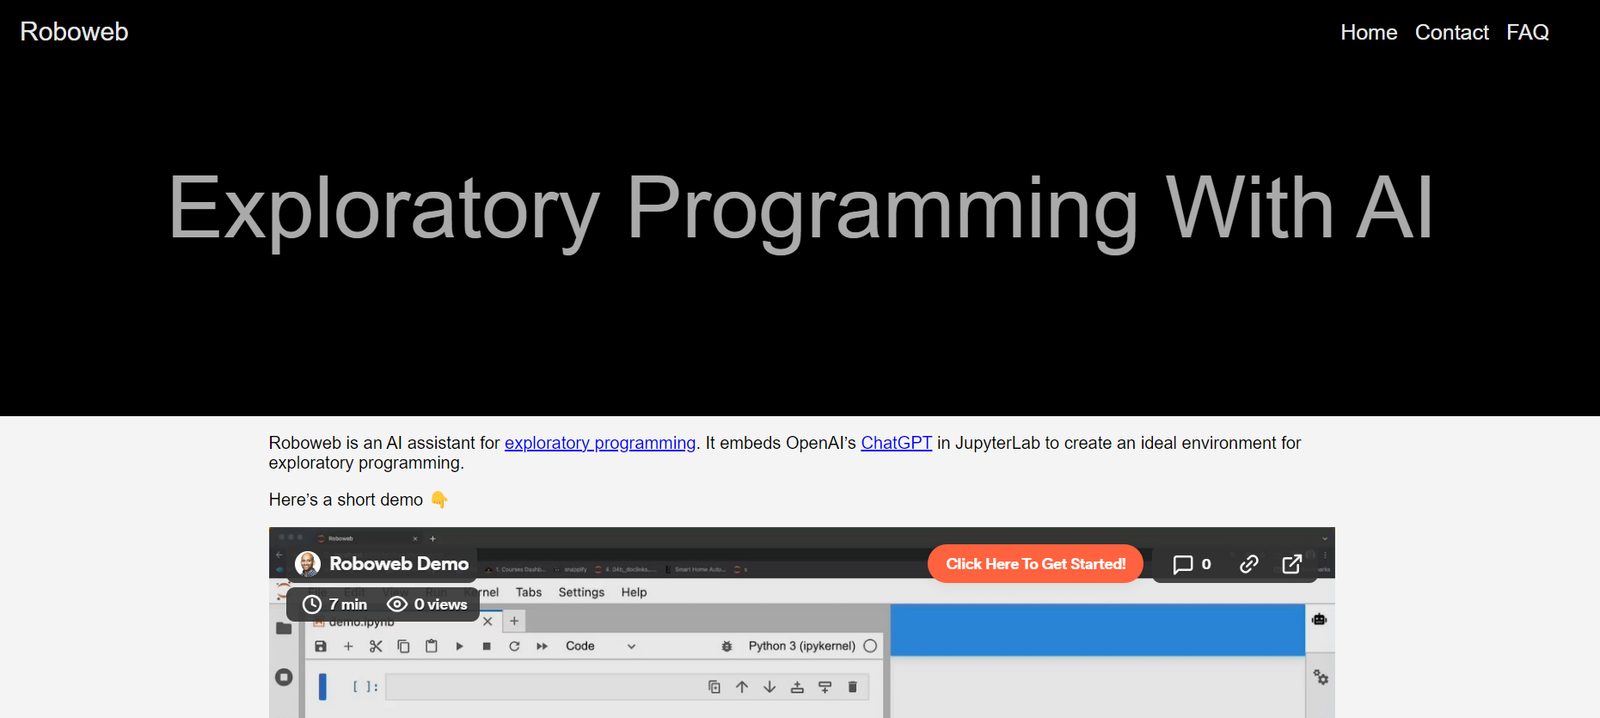This screenshot has width=1600, height=718.
Task: Click the kernel status circle indicator
Action: [x=870, y=646]
